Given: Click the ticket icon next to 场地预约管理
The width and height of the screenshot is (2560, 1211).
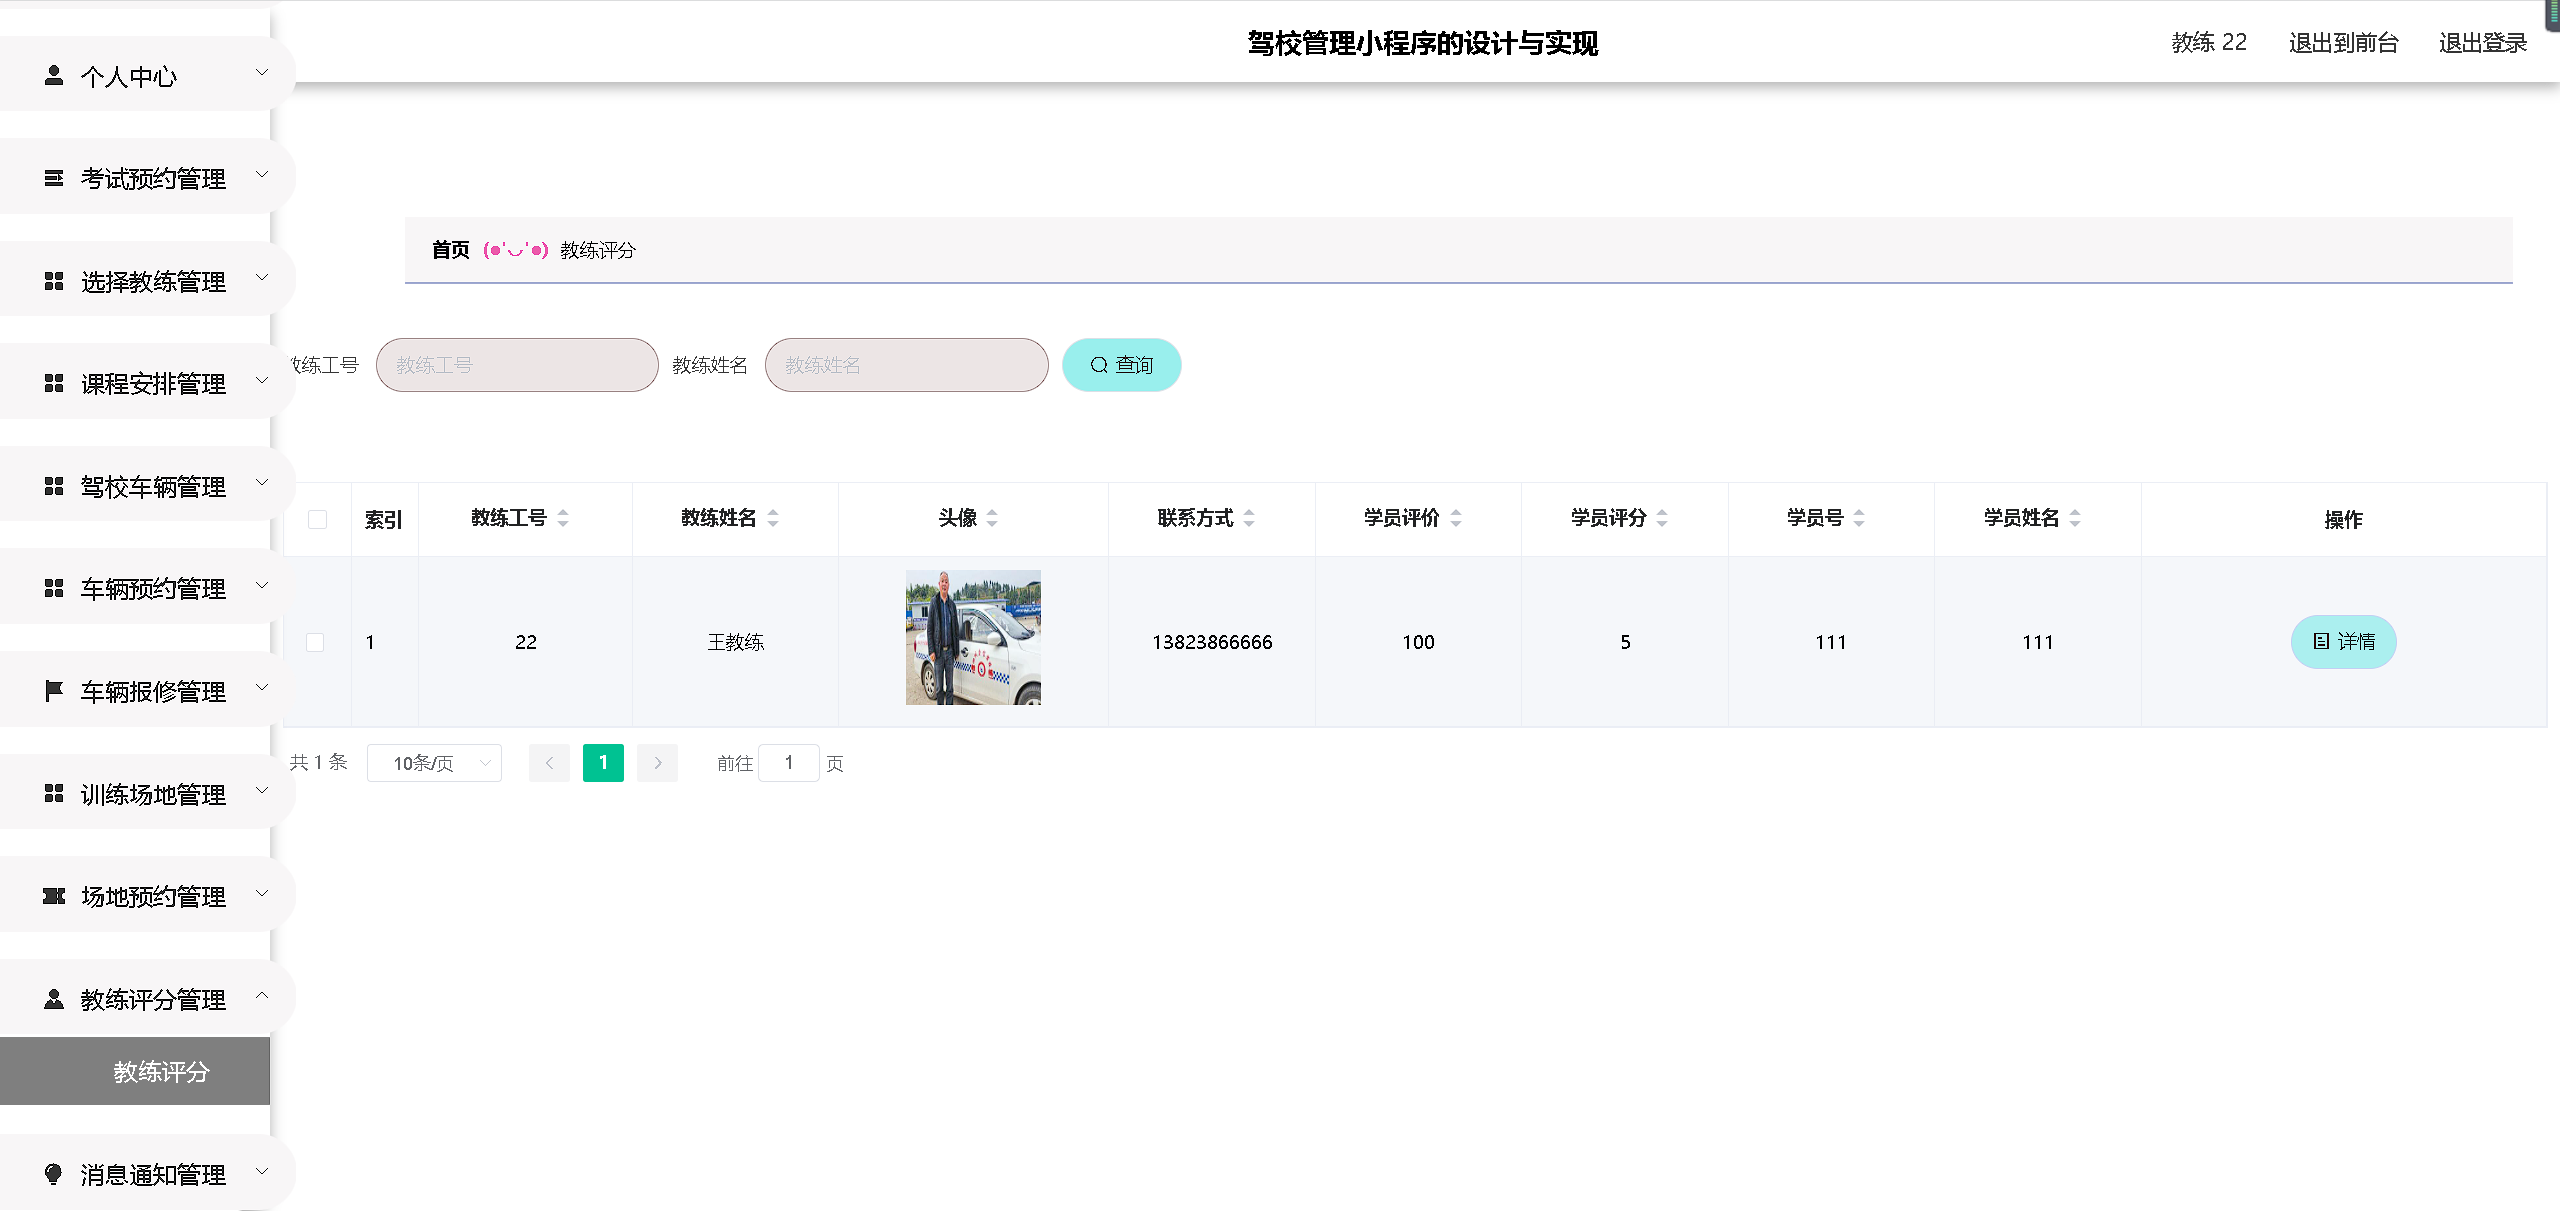Looking at the screenshot, I should point(54,896).
